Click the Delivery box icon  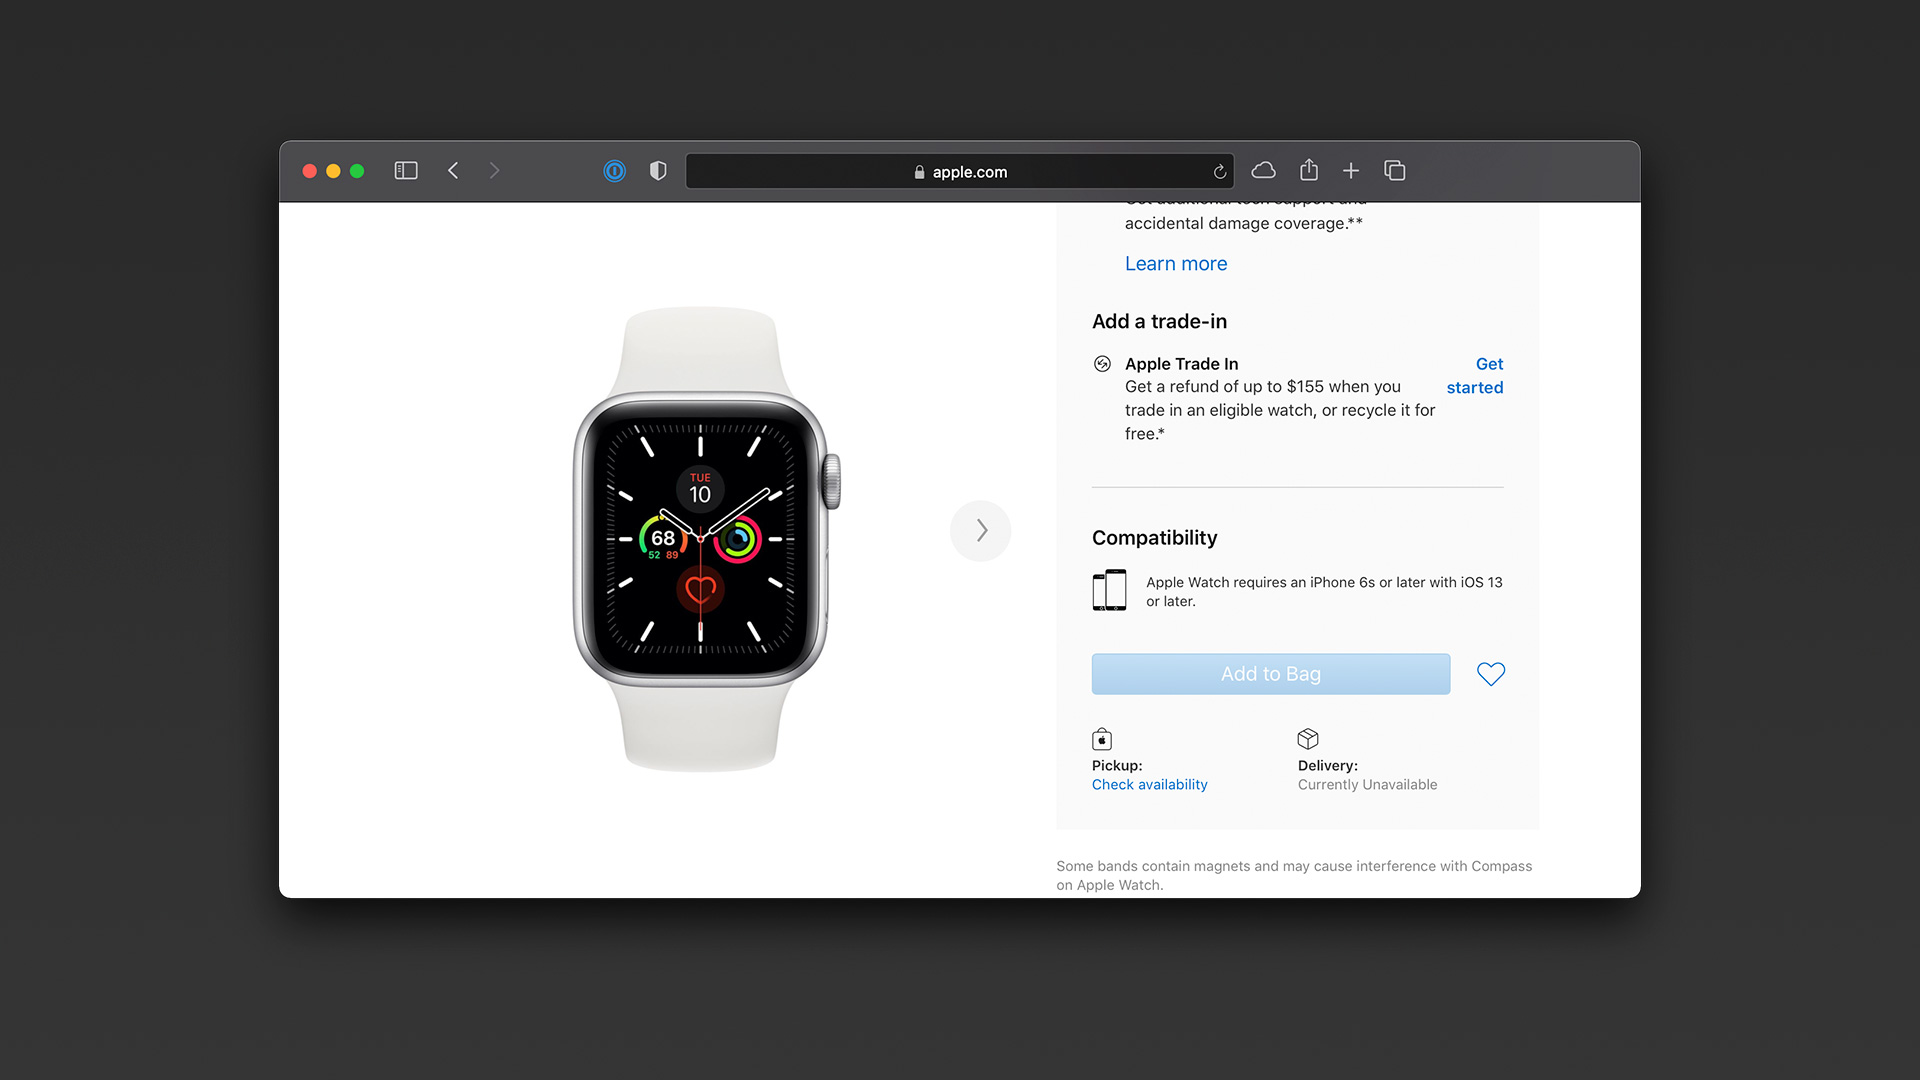[x=1308, y=739]
